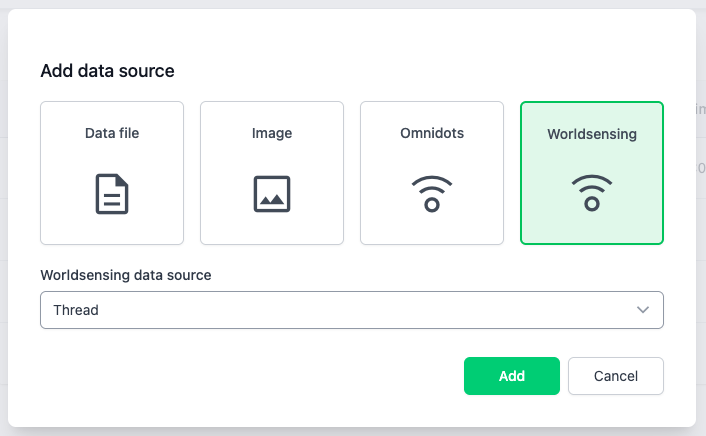Click the "Image" card title text
The image size is (706, 436).
click(x=272, y=133)
